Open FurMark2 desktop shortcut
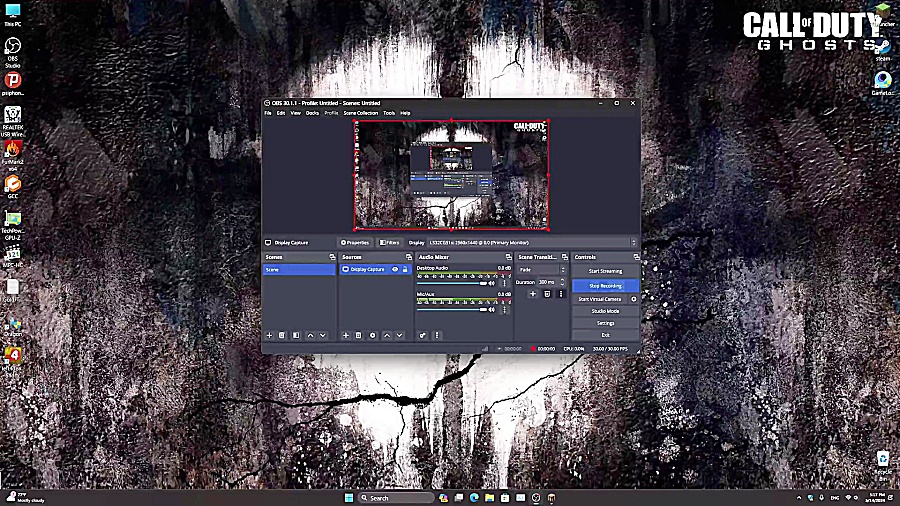This screenshot has width=900, height=506. (x=13, y=156)
